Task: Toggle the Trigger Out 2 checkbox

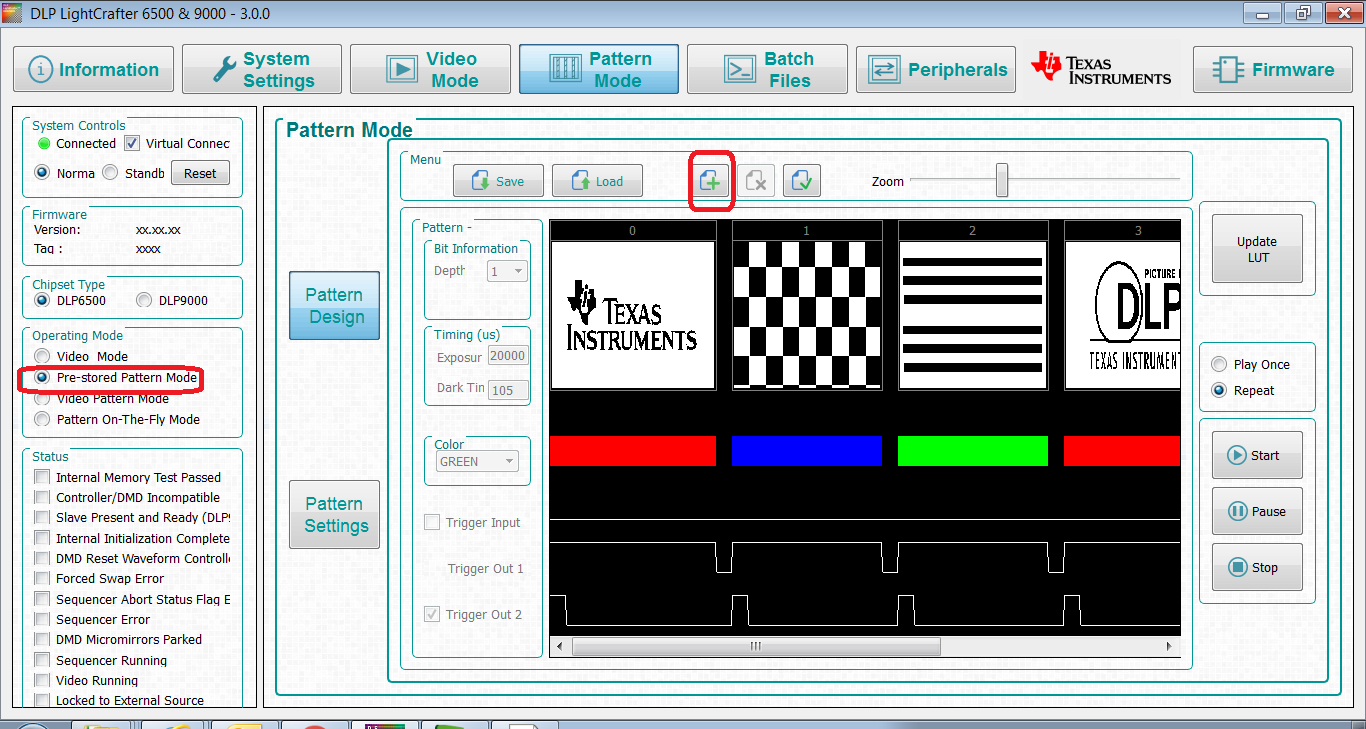Action: [432, 614]
